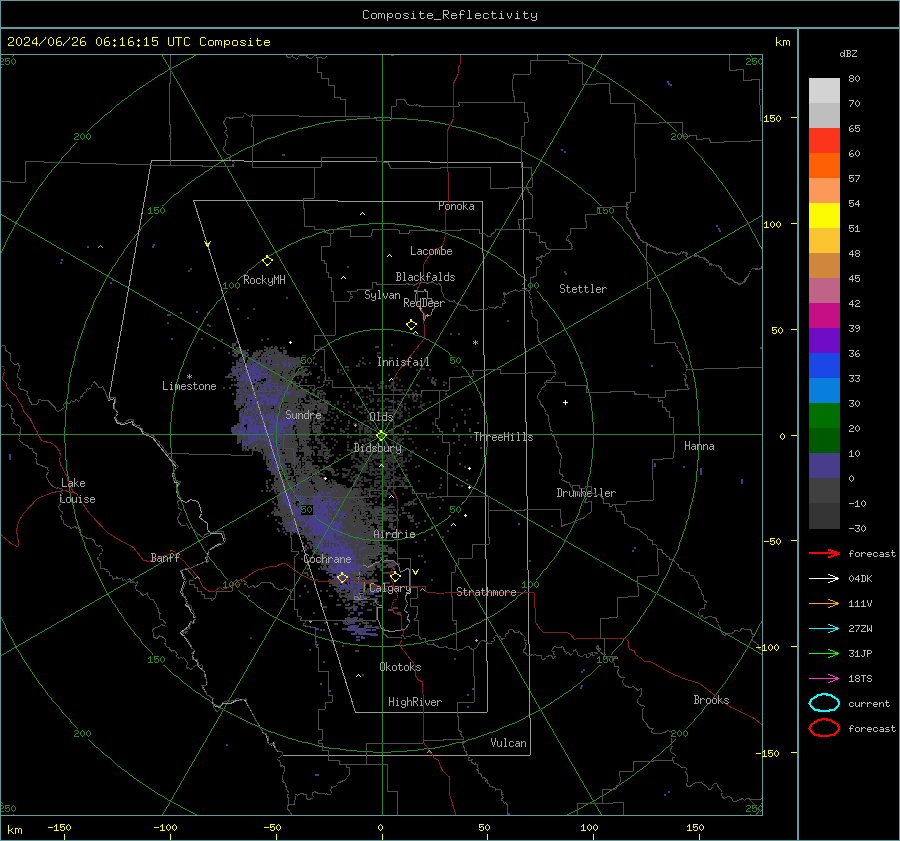Image resolution: width=900 pixels, height=841 pixels.
Task: Click the Banff town label
Action: click(165, 557)
